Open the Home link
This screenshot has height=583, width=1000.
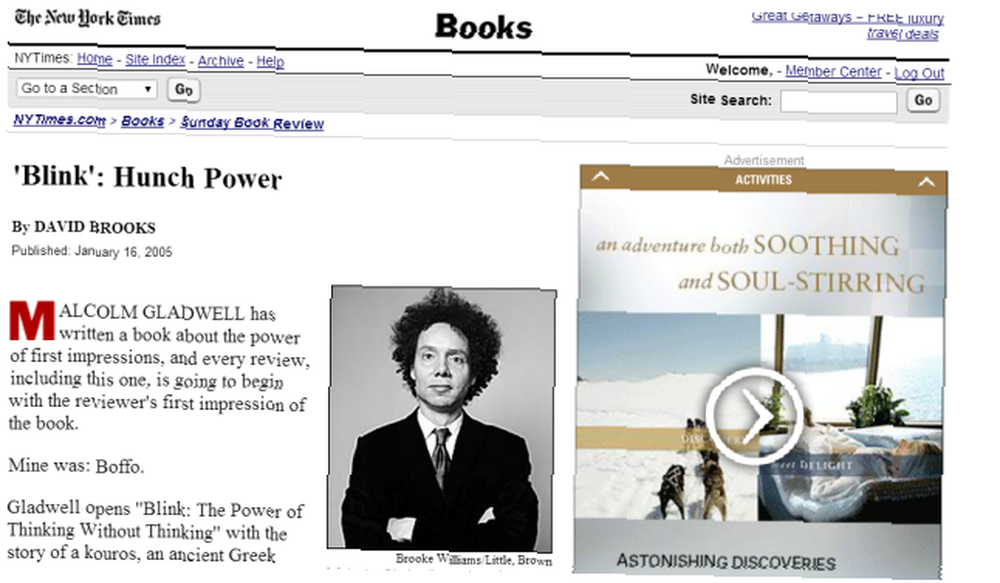pyautogui.click(x=94, y=59)
